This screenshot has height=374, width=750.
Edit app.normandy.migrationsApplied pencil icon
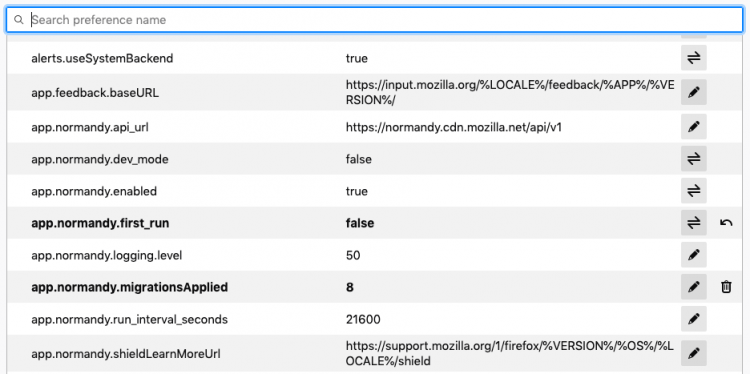(694, 287)
